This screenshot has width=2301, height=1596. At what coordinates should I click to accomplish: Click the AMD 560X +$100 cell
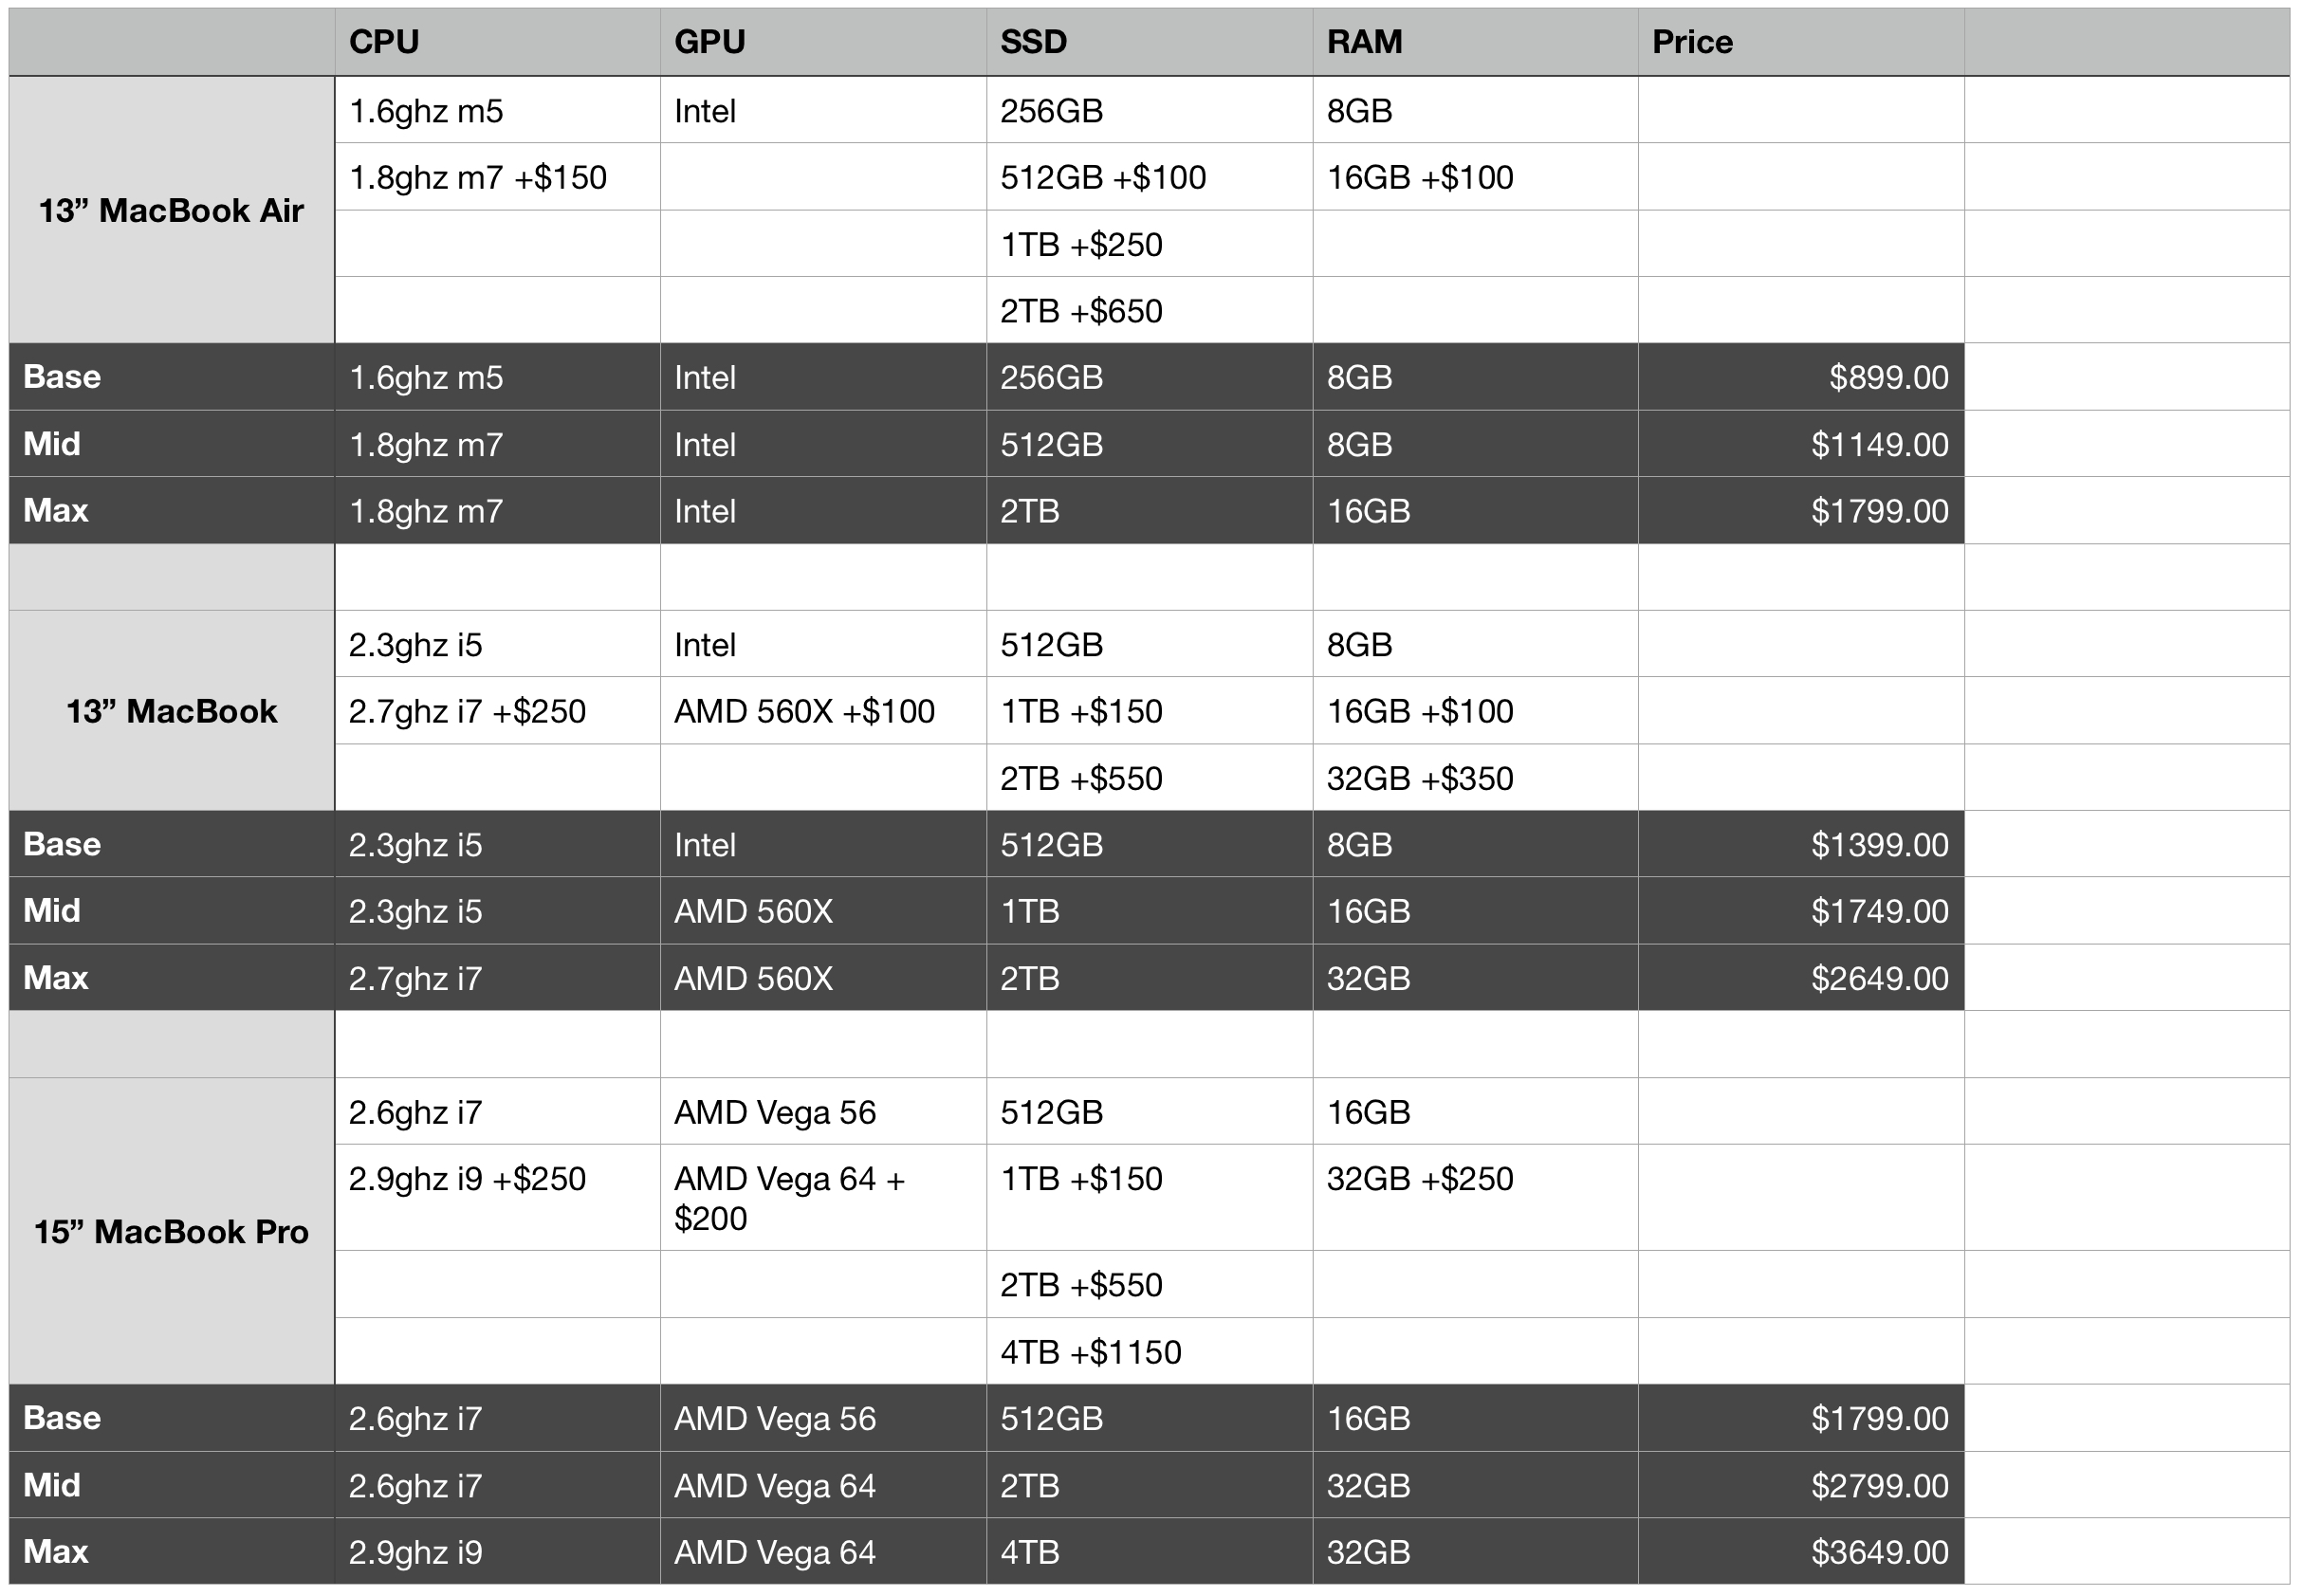(823, 711)
